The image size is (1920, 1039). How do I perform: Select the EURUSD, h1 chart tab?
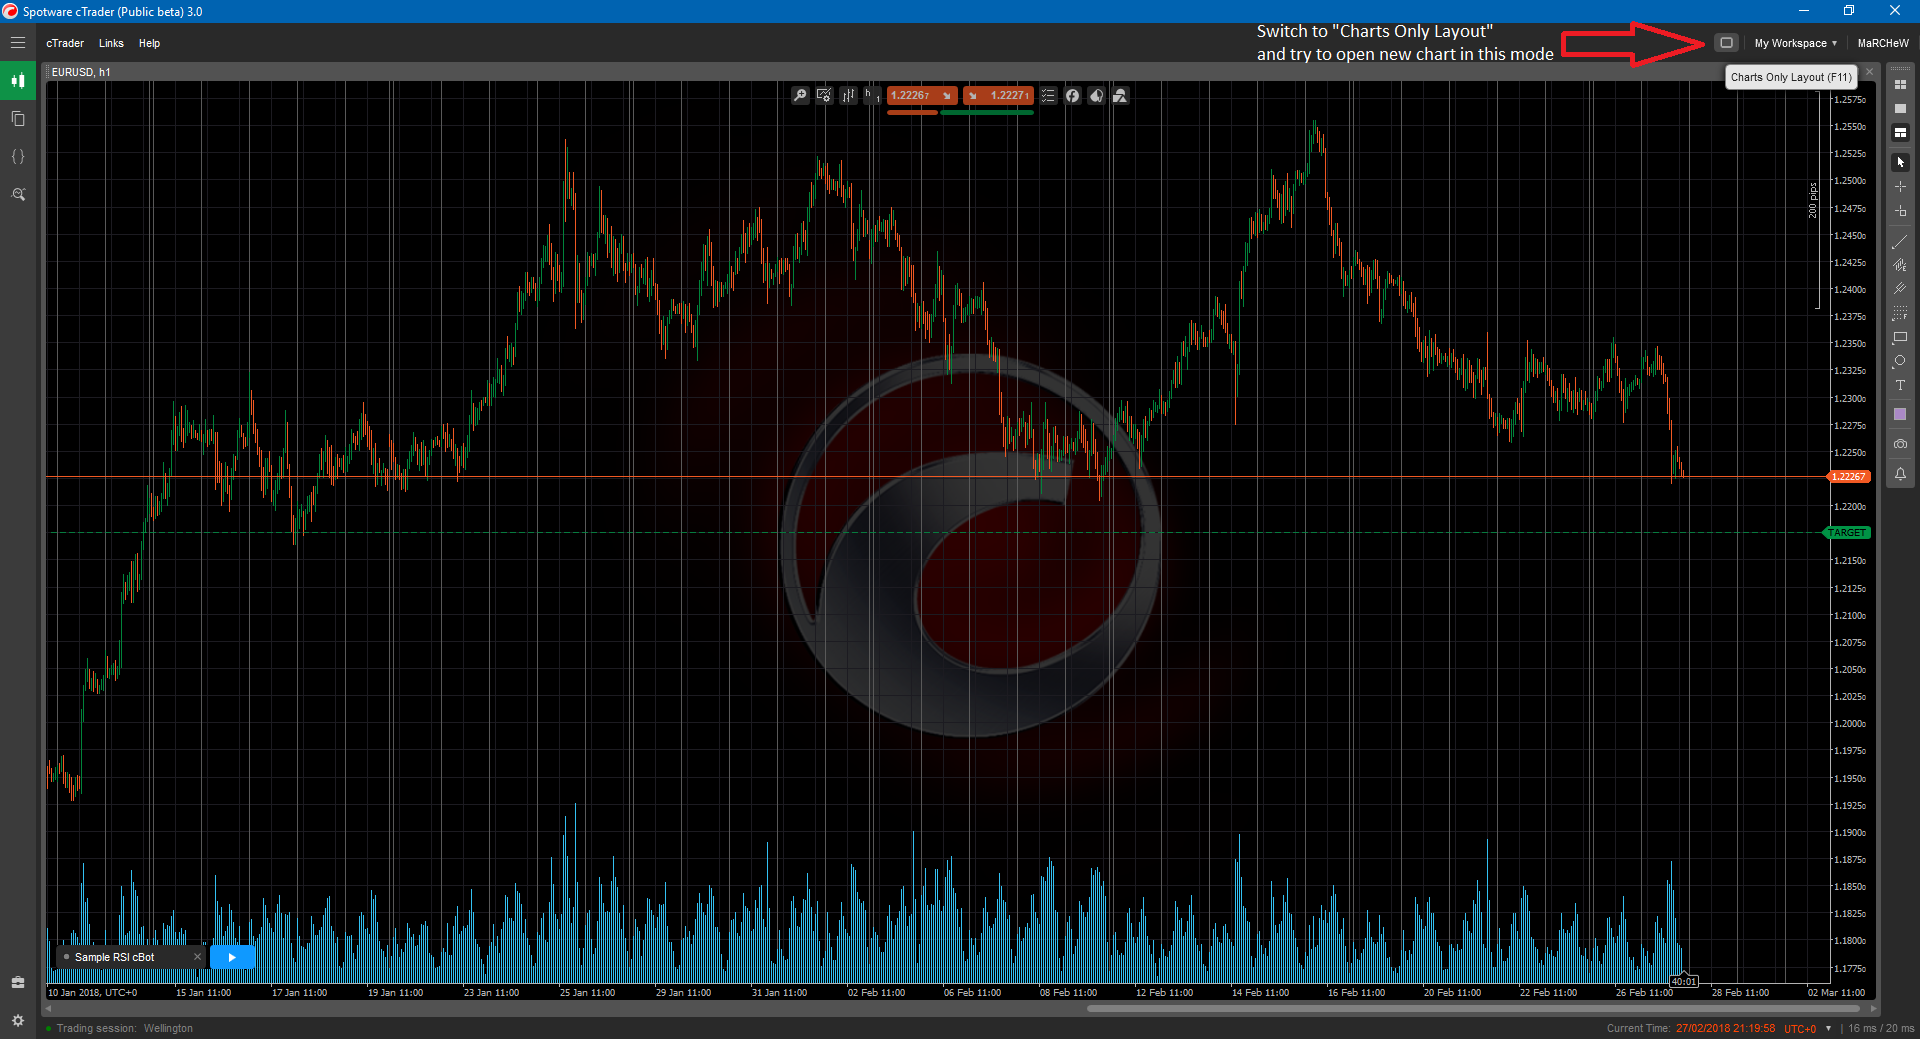81,72
